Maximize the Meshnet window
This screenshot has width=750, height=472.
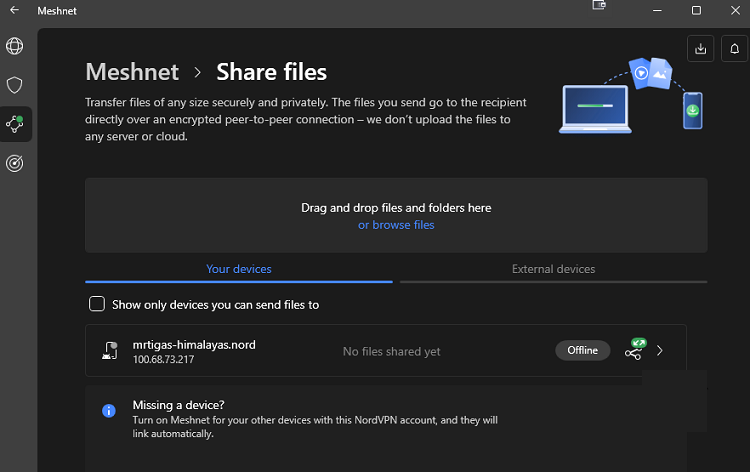696,11
